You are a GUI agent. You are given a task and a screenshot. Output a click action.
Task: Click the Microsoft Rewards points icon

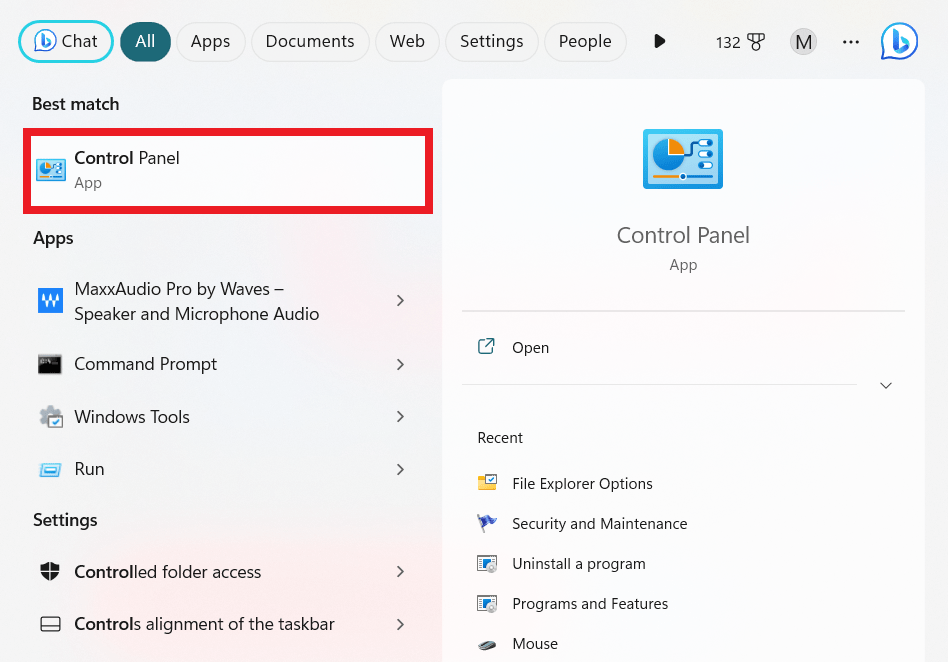click(757, 41)
